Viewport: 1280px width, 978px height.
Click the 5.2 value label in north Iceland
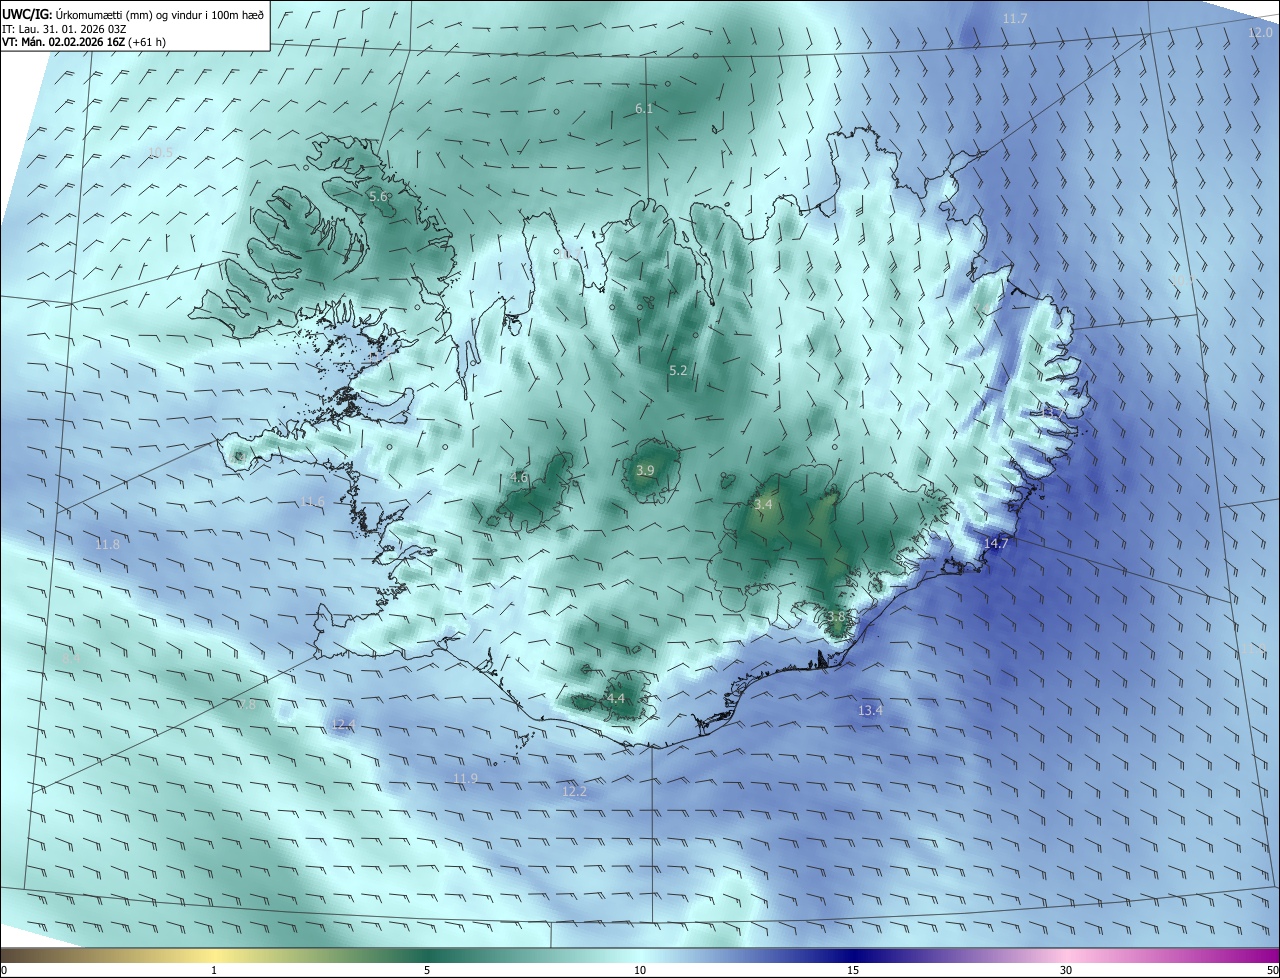678,370
